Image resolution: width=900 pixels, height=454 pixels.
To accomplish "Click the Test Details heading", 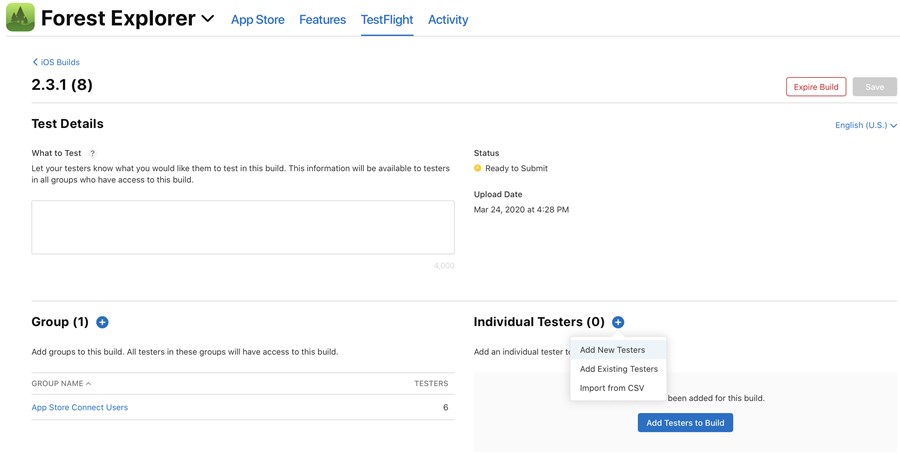I will click(68, 124).
